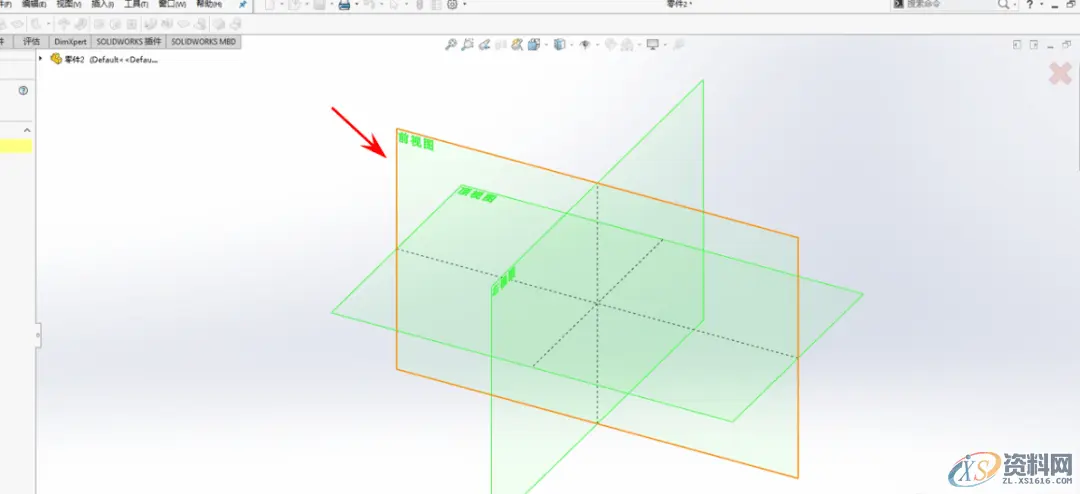Select the 零件2 (Default) tree item
This screenshot has height=494, width=1080.
112,59
